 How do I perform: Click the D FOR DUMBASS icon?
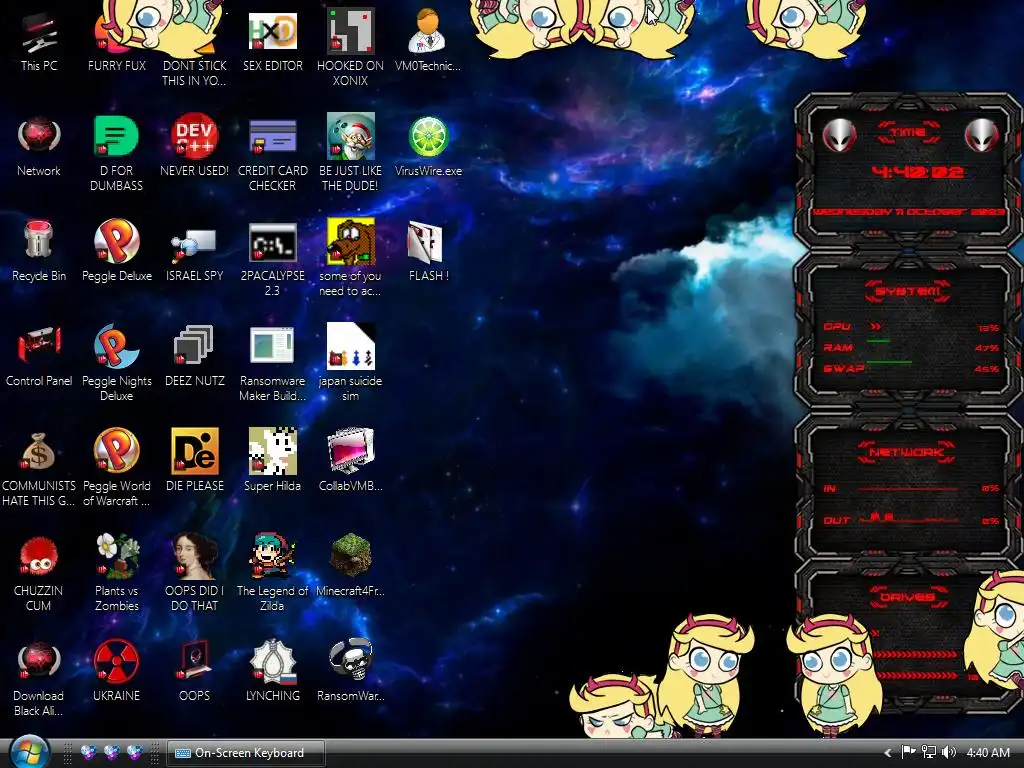tap(116, 136)
